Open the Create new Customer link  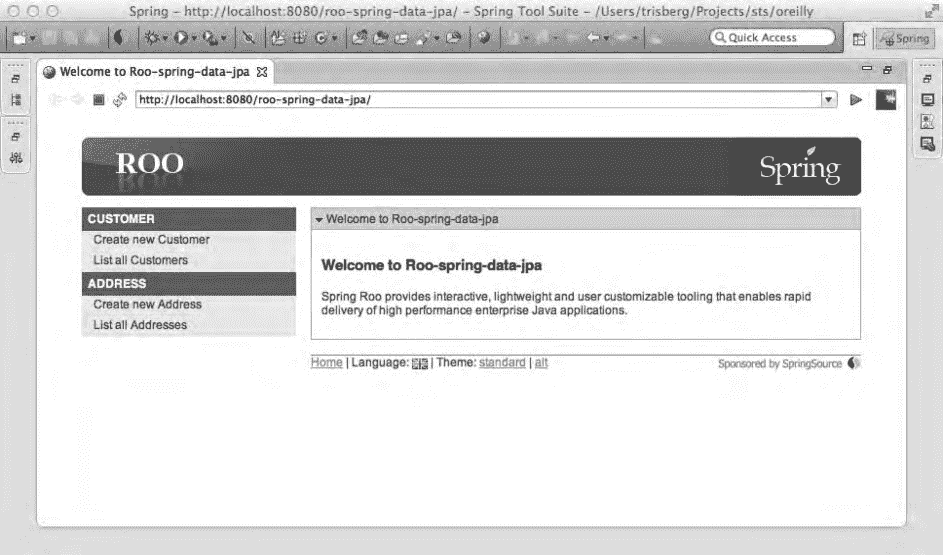(x=151, y=240)
